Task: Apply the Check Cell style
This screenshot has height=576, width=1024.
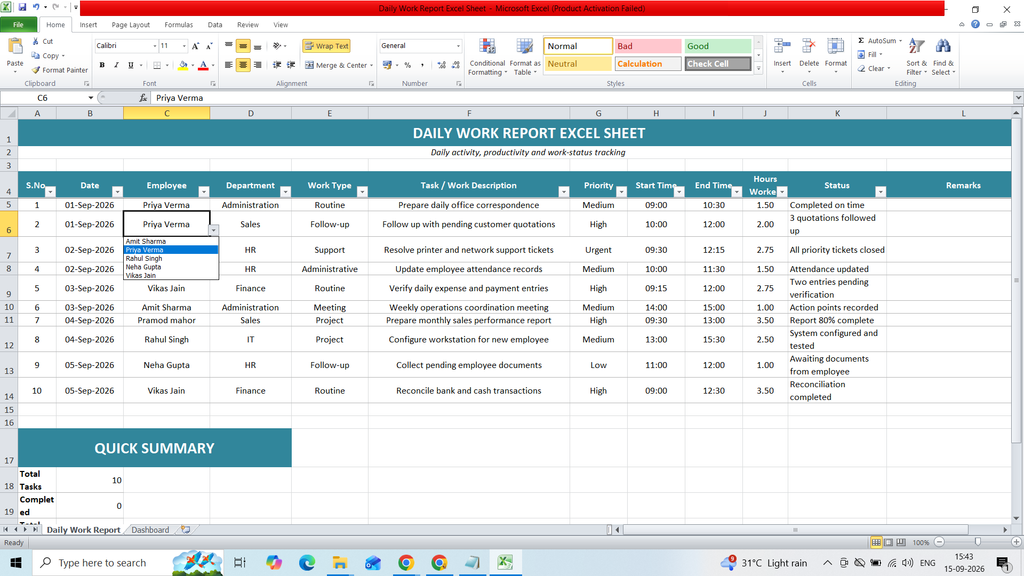Action: pyautogui.click(x=718, y=64)
